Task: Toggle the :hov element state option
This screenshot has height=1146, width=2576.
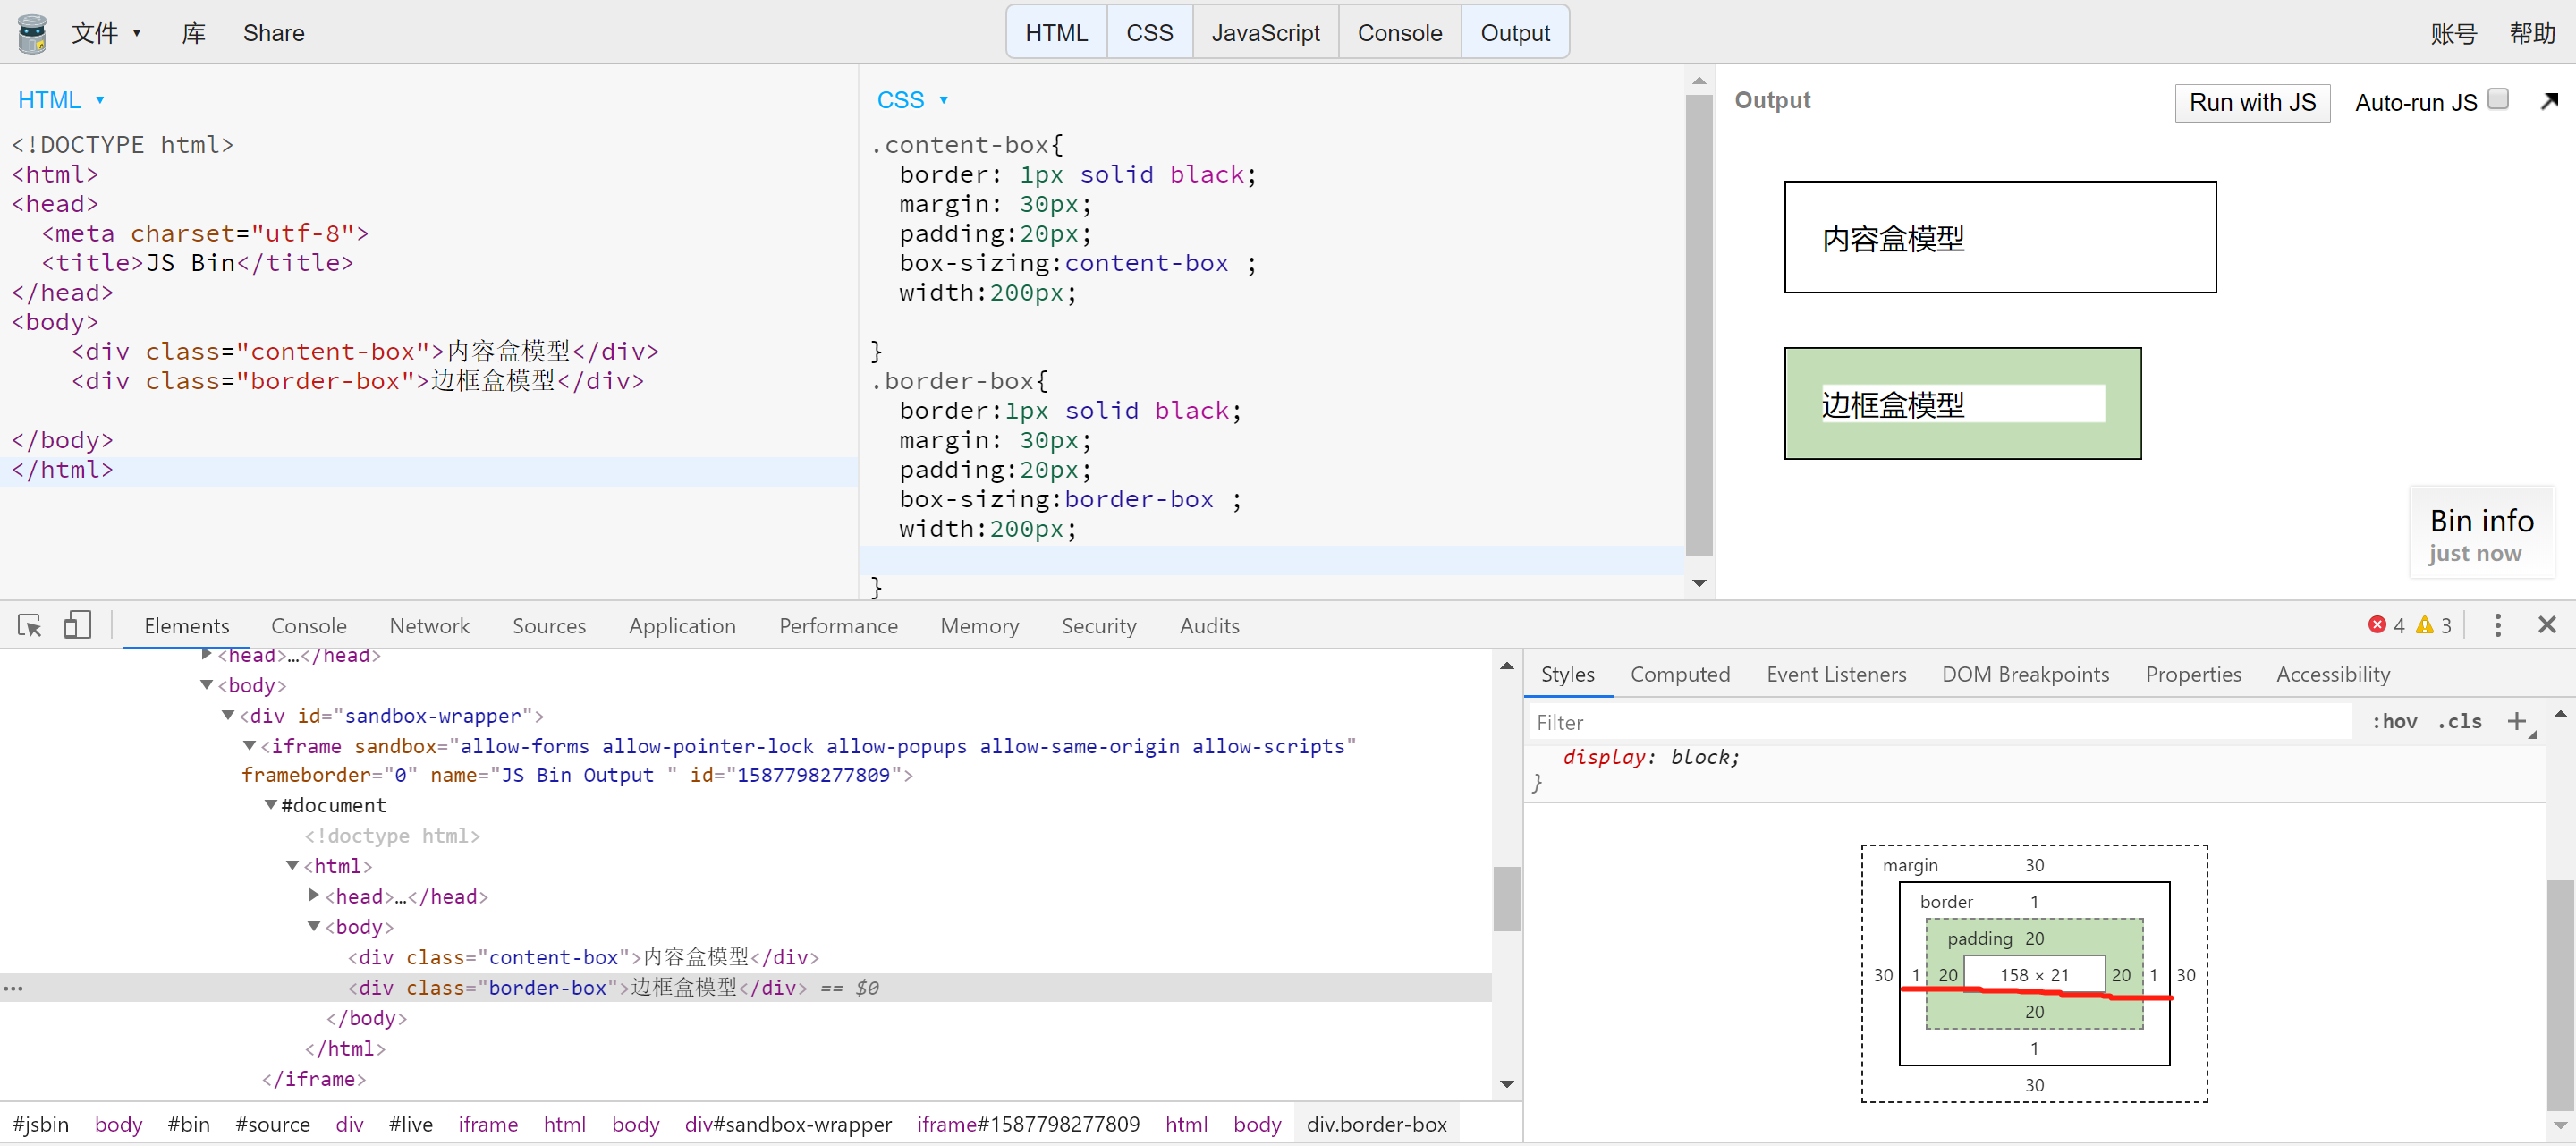Action: tap(2394, 721)
